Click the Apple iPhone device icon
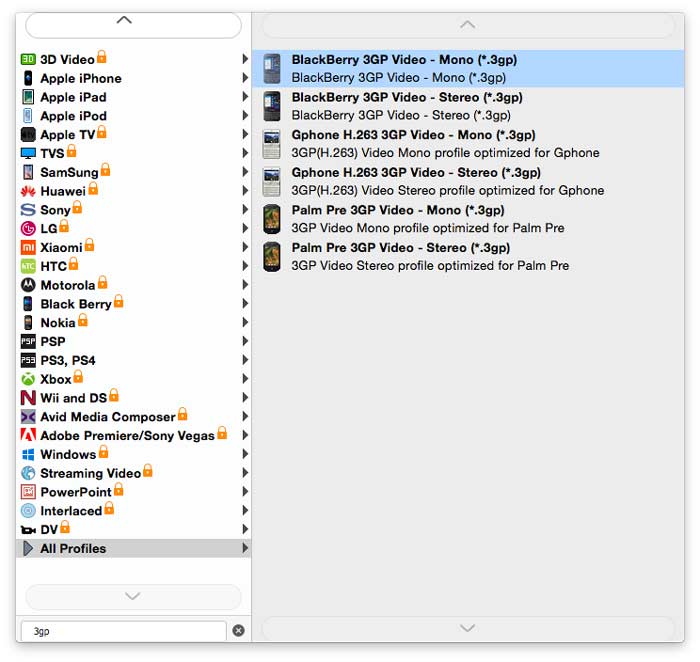The height and width of the screenshot is (662, 700). point(28,78)
